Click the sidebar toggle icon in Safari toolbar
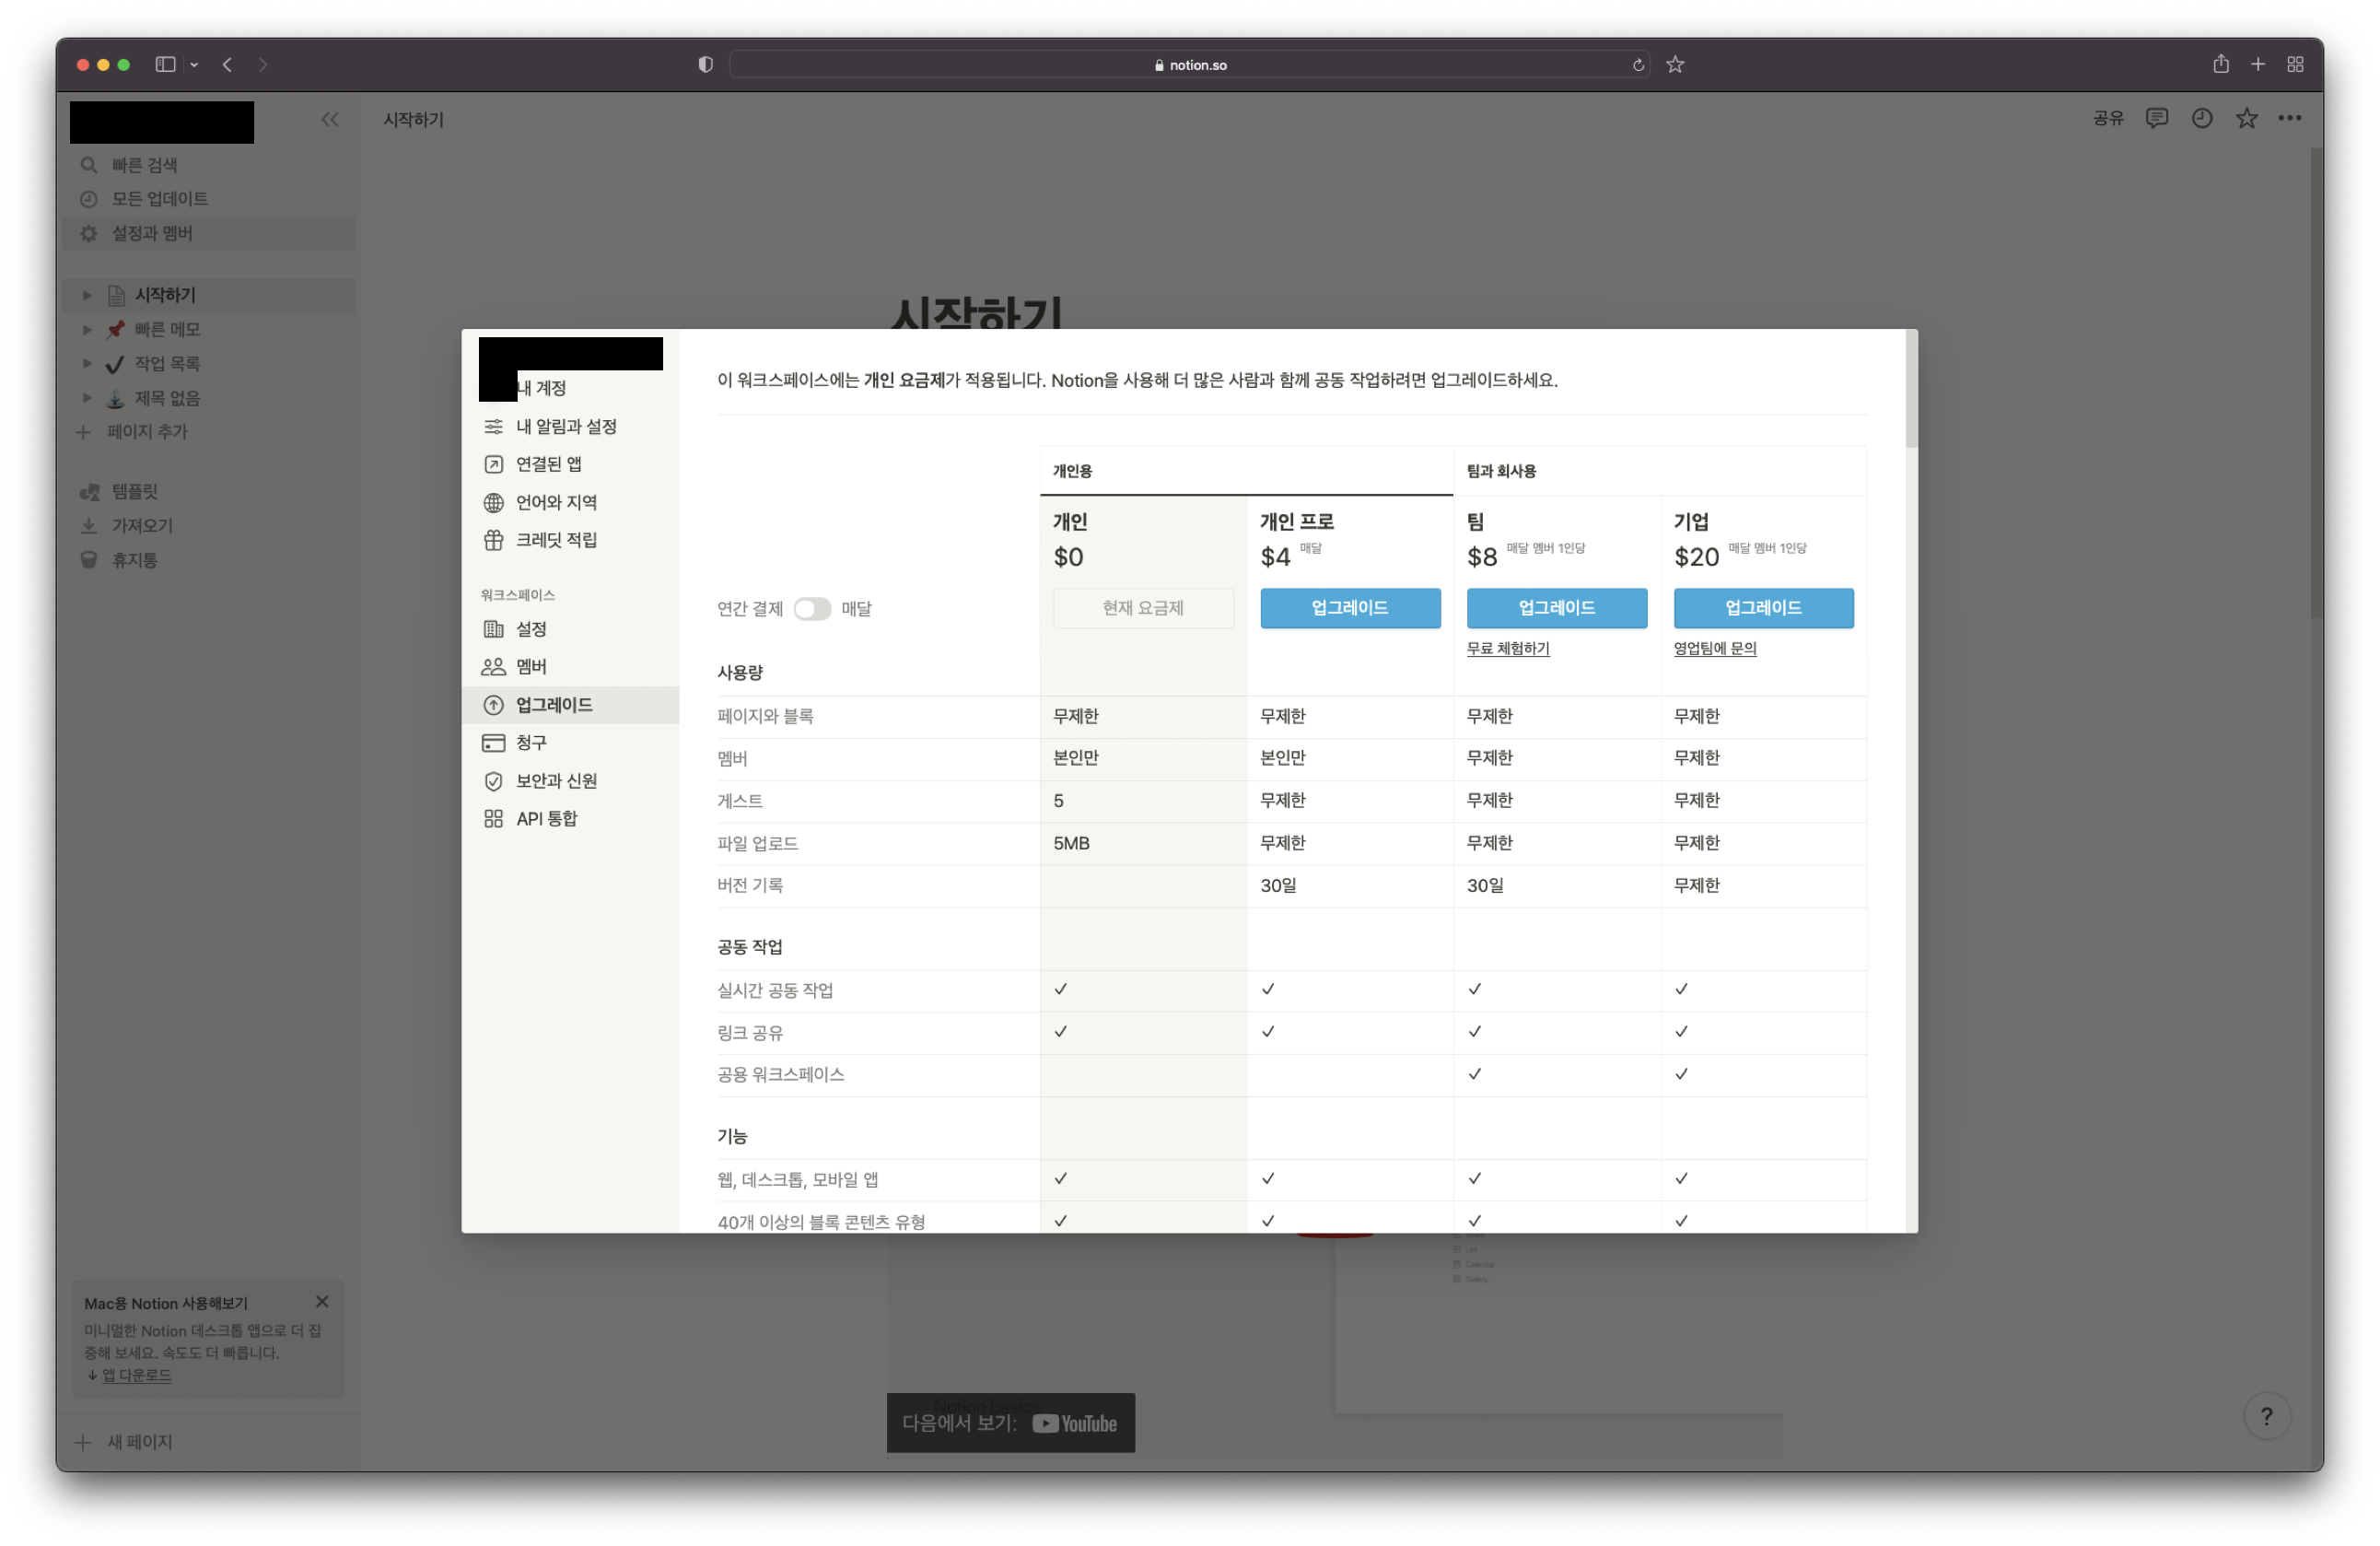Screen dimensions: 2380x1546 (165, 64)
